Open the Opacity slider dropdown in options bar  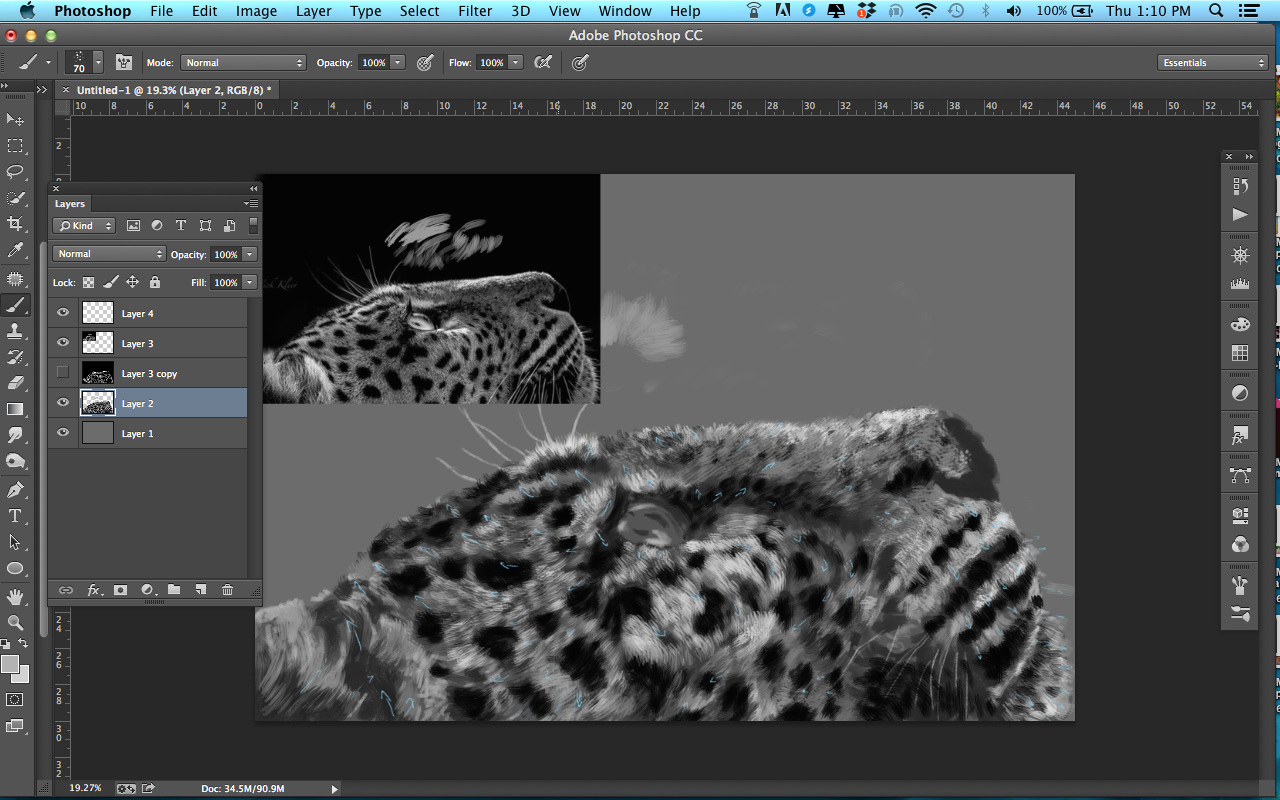click(398, 62)
